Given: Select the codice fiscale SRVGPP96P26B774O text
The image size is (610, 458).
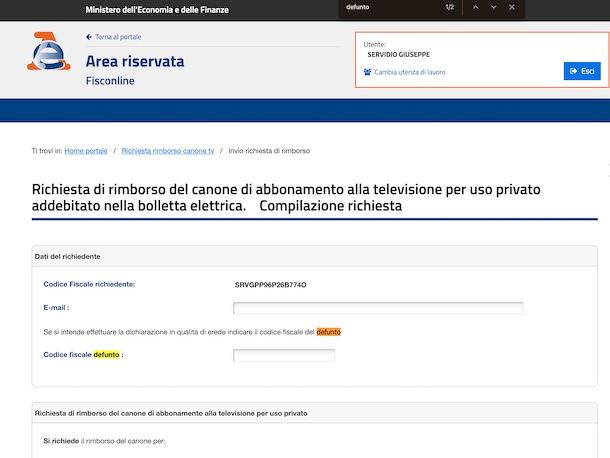Looking at the screenshot, I should pos(270,285).
